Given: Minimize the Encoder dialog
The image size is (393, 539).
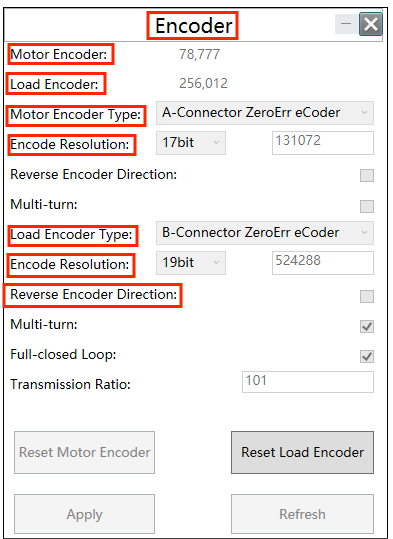Looking at the screenshot, I should coord(347,24).
